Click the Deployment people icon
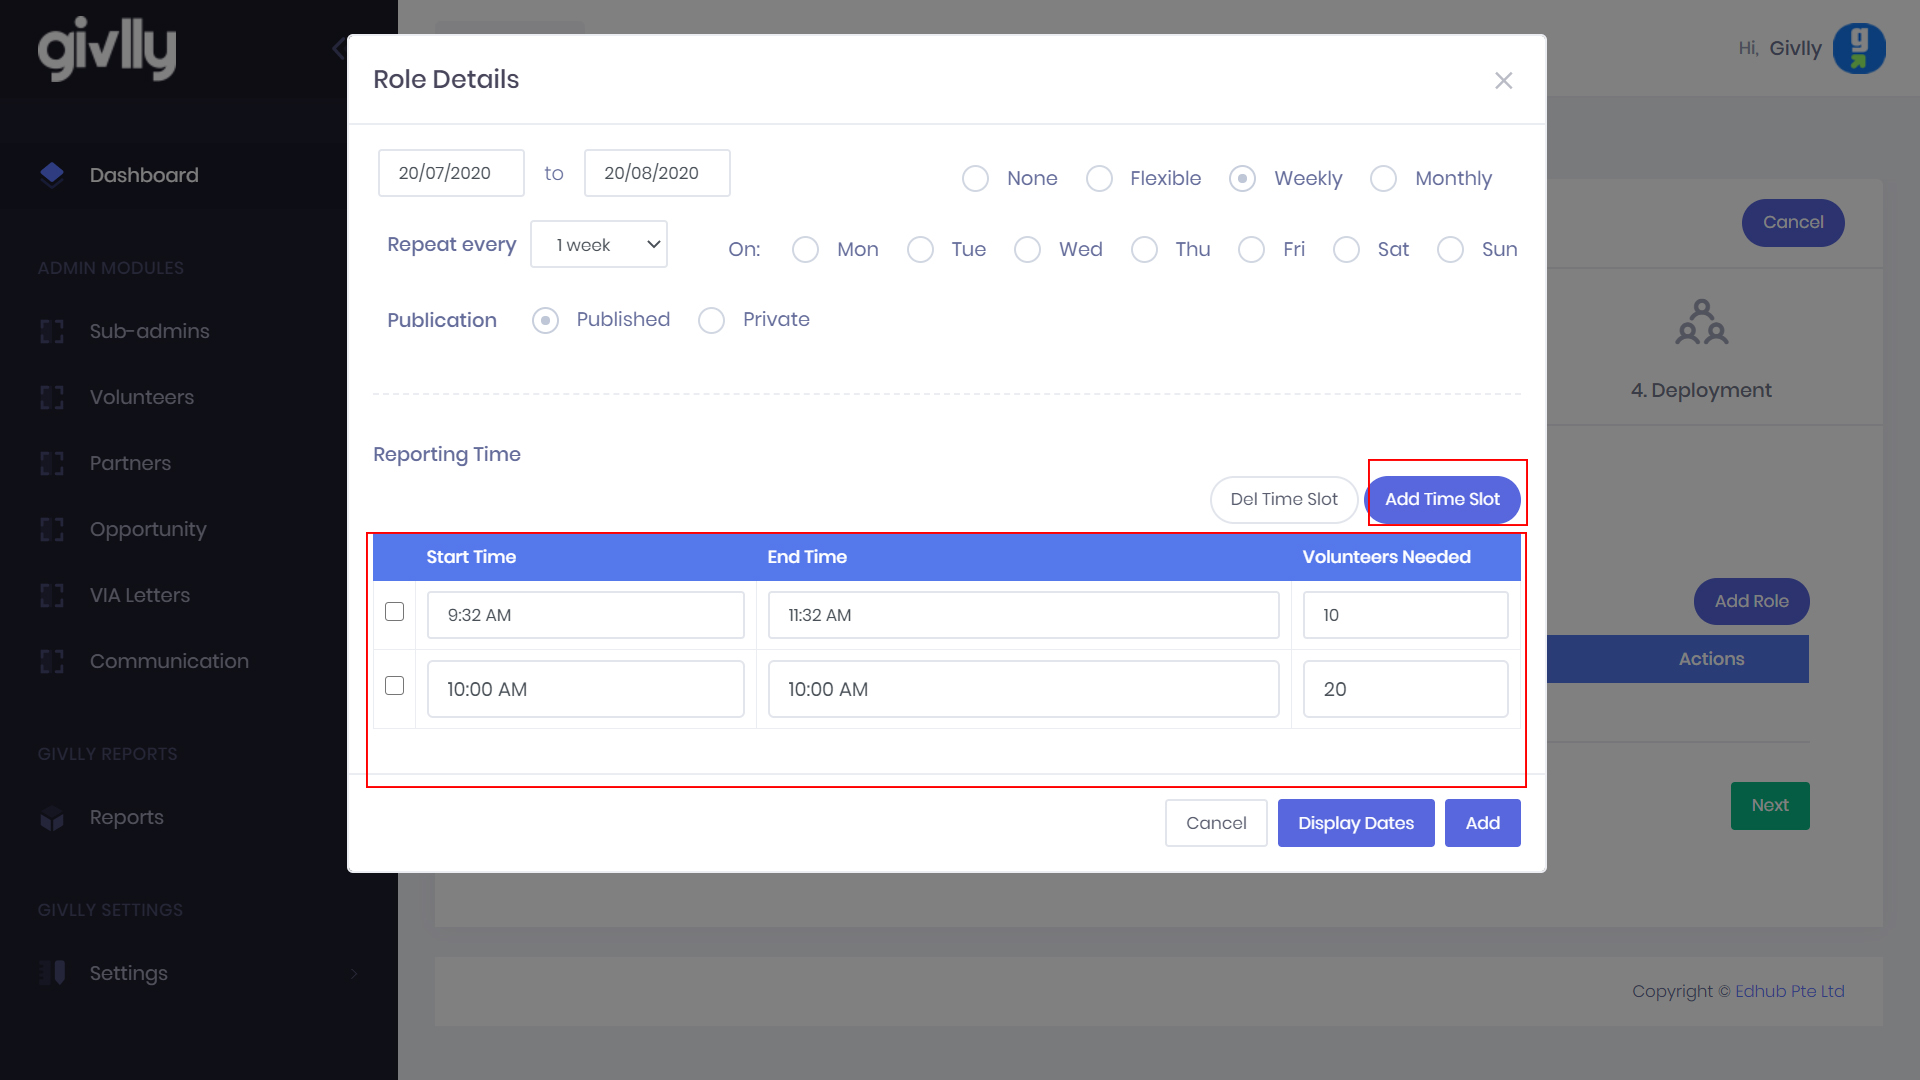Image resolution: width=1920 pixels, height=1080 pixels. click(1701, 322)
